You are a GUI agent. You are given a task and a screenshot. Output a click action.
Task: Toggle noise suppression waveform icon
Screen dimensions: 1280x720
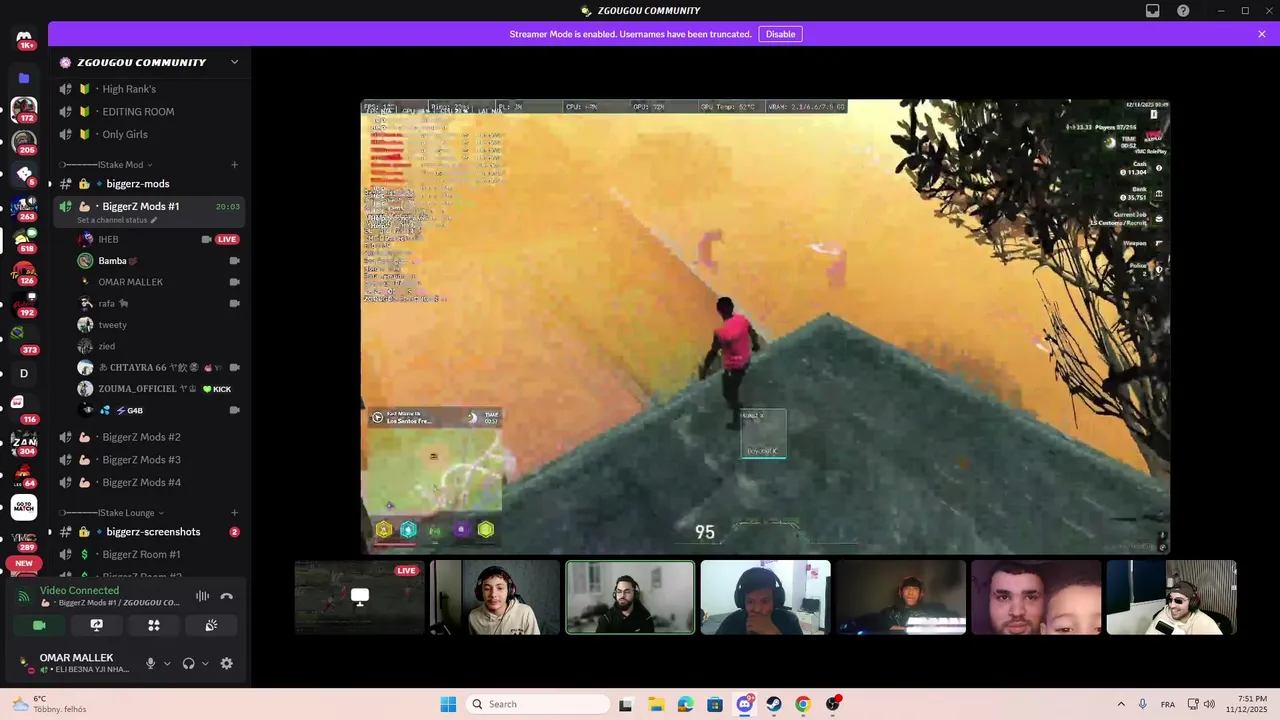(202, 596)
